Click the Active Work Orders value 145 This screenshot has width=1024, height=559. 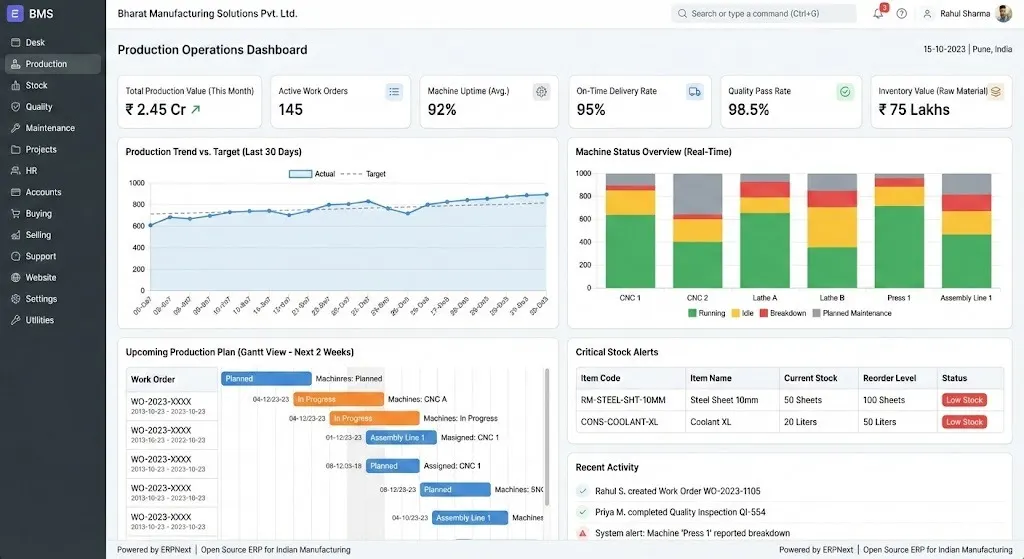[x=291, y=110]
